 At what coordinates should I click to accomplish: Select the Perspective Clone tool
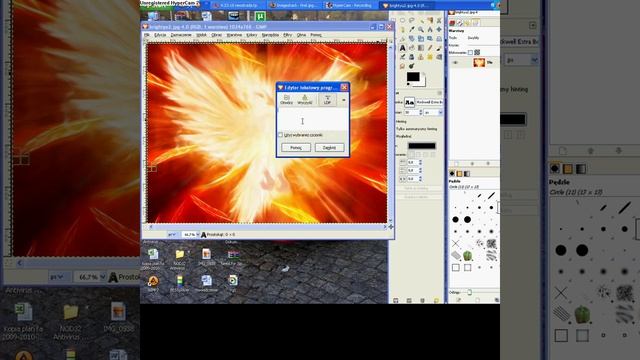click(x=439, y=57)
